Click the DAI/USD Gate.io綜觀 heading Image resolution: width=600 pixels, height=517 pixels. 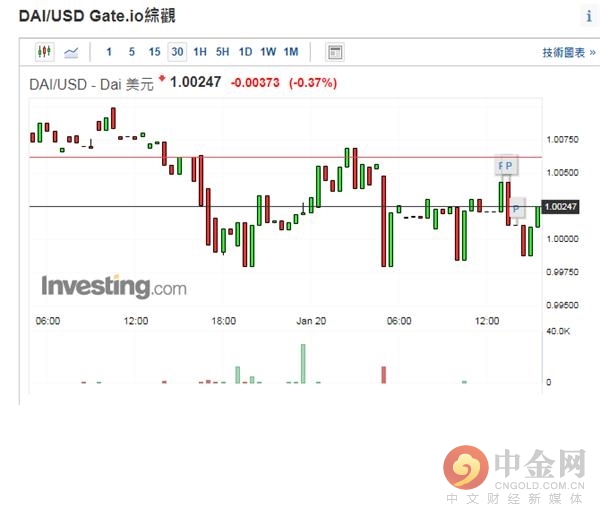coord(97,16)
